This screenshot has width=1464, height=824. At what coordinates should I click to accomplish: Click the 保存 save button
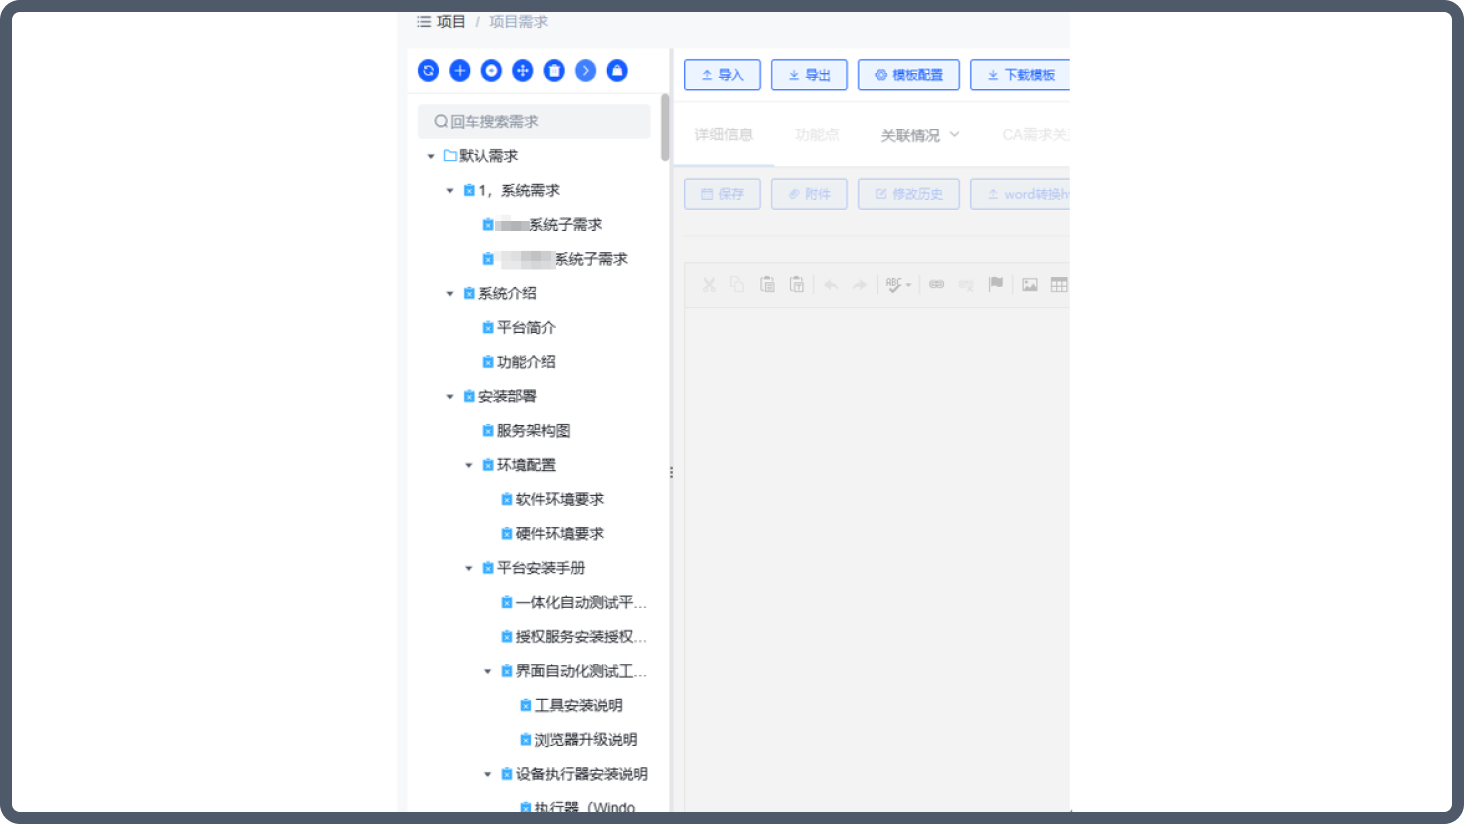click(x=722, y=194)
